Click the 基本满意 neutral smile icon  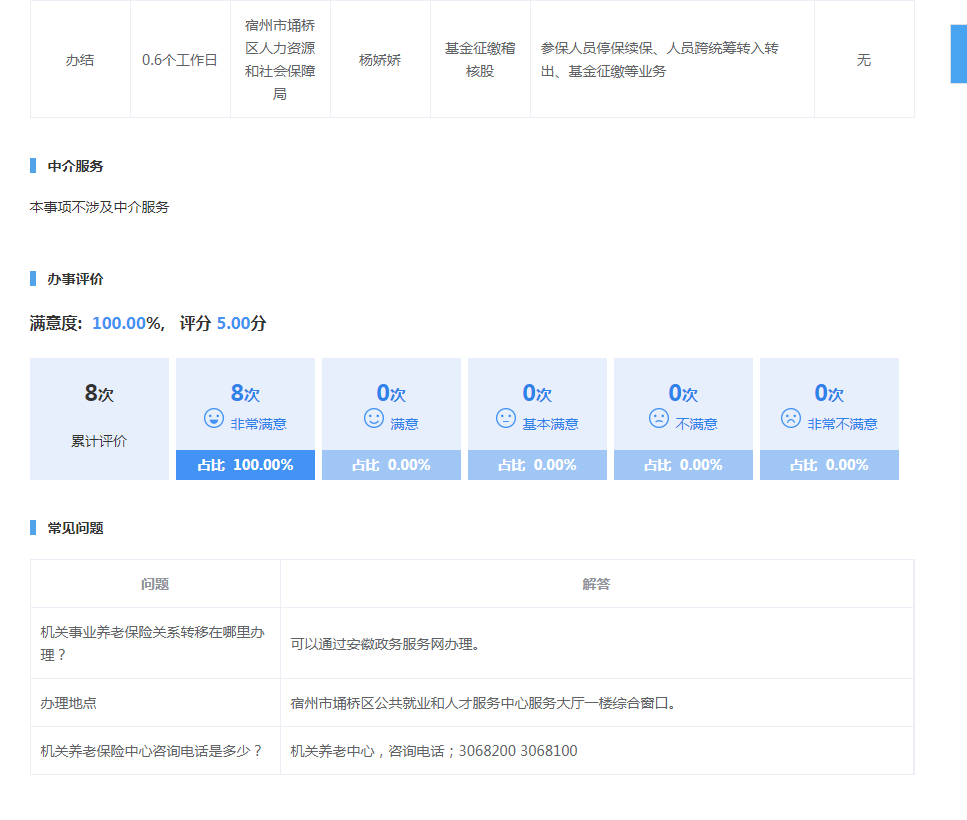coord(506,419)
